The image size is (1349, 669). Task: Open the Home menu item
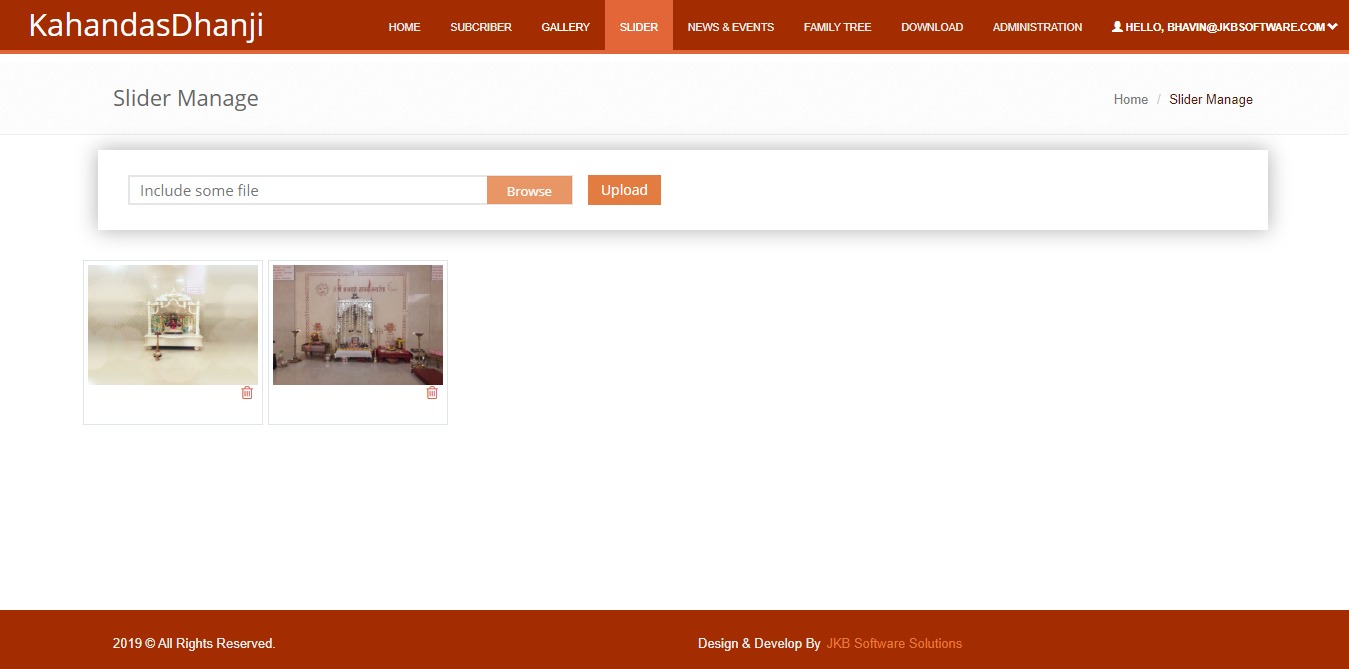pos(404,27)
